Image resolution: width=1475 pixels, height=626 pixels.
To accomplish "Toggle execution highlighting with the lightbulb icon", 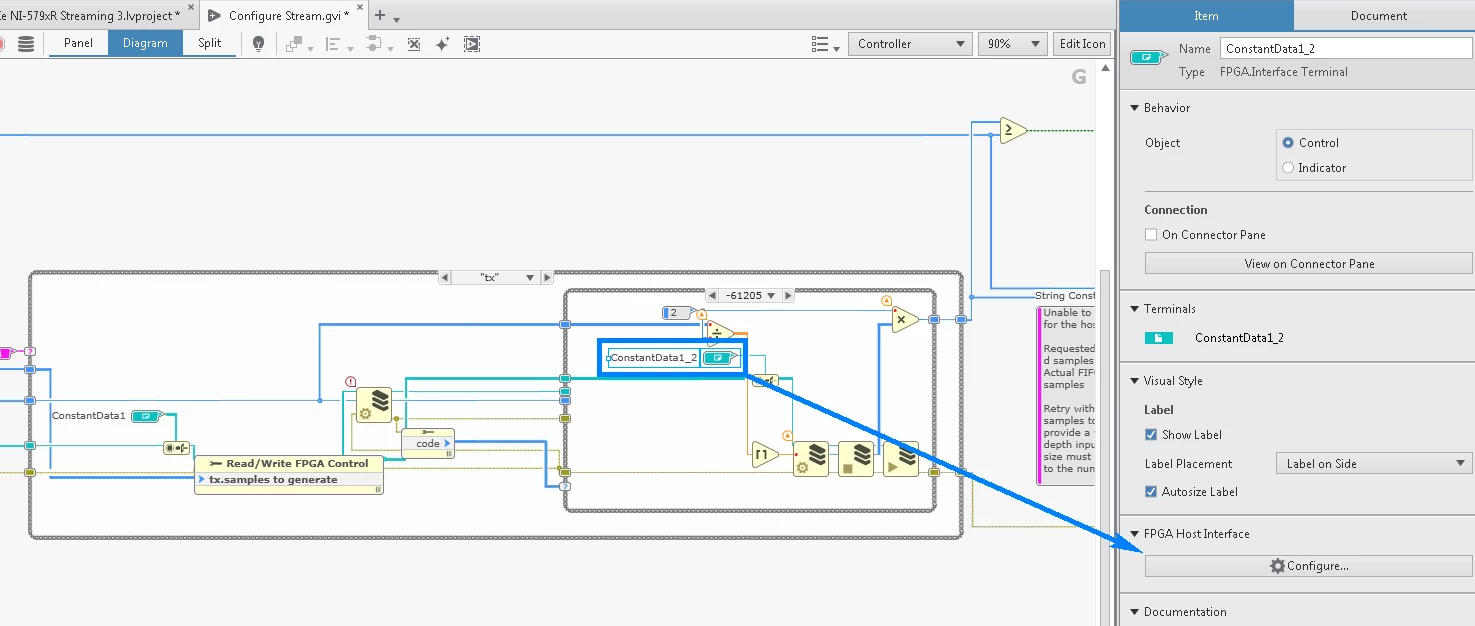I will point(258,43).
